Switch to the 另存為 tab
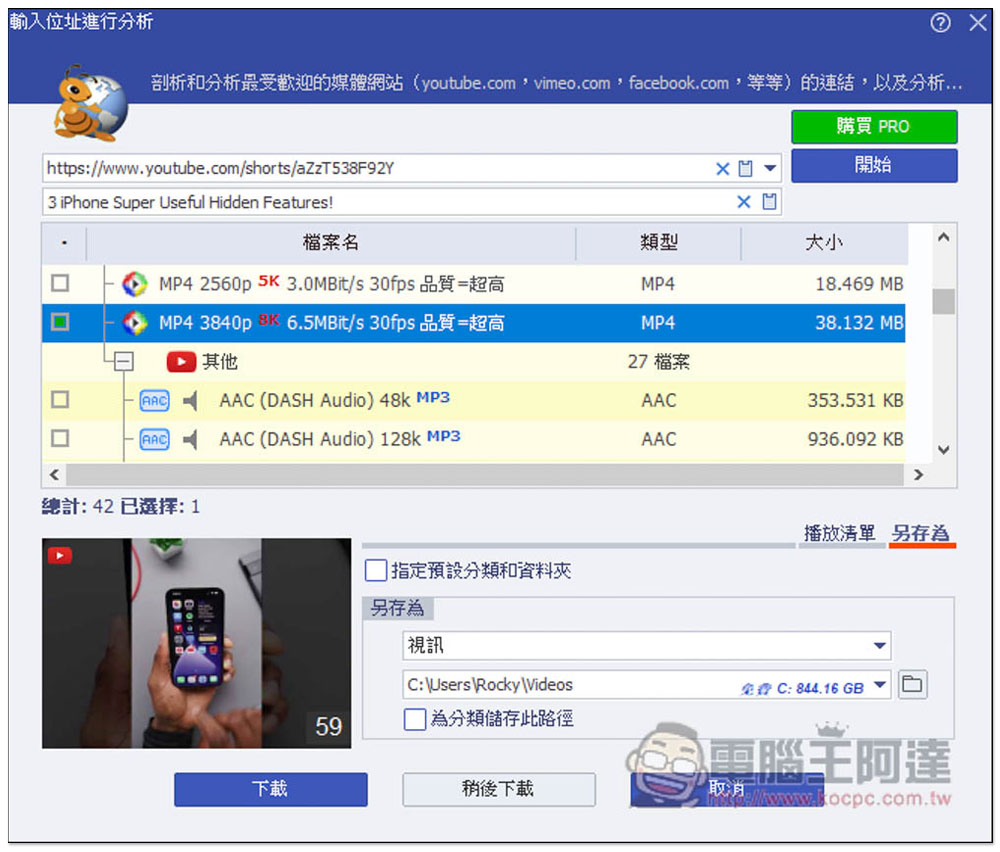The image size is (1000, 852). (x=920, y=533)
